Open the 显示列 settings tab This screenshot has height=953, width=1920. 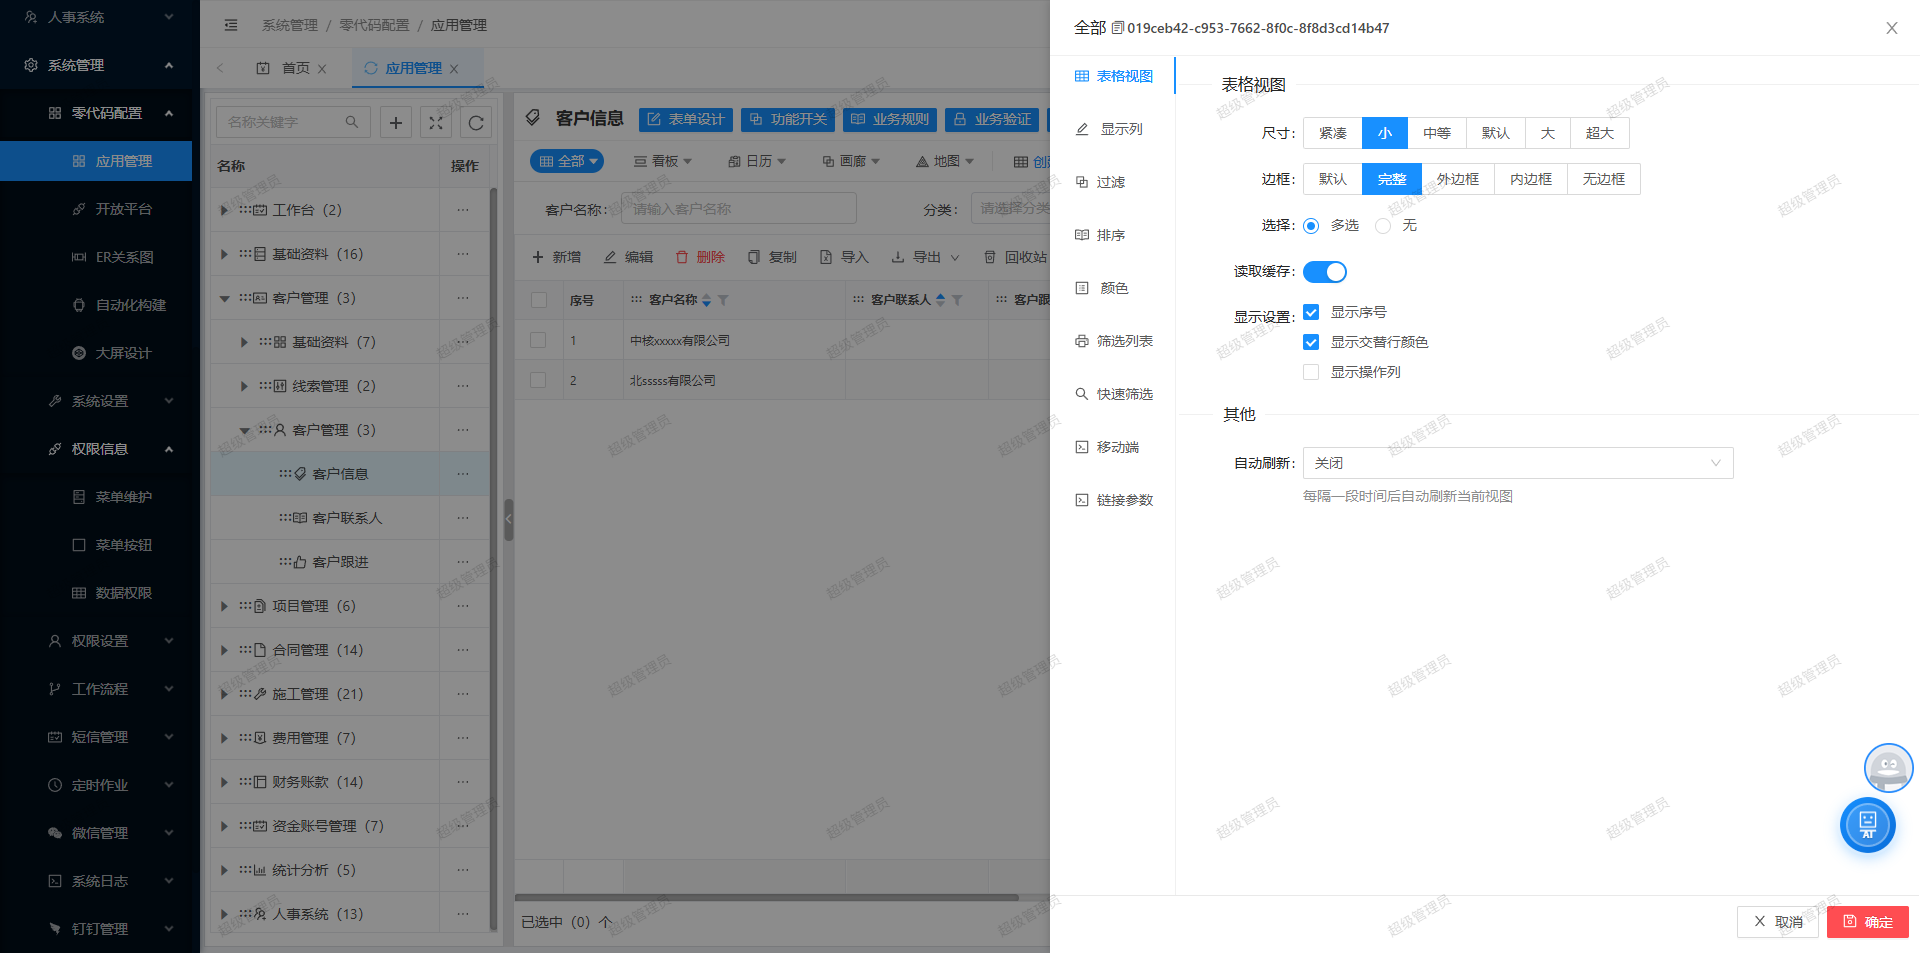click(1109, 129)
